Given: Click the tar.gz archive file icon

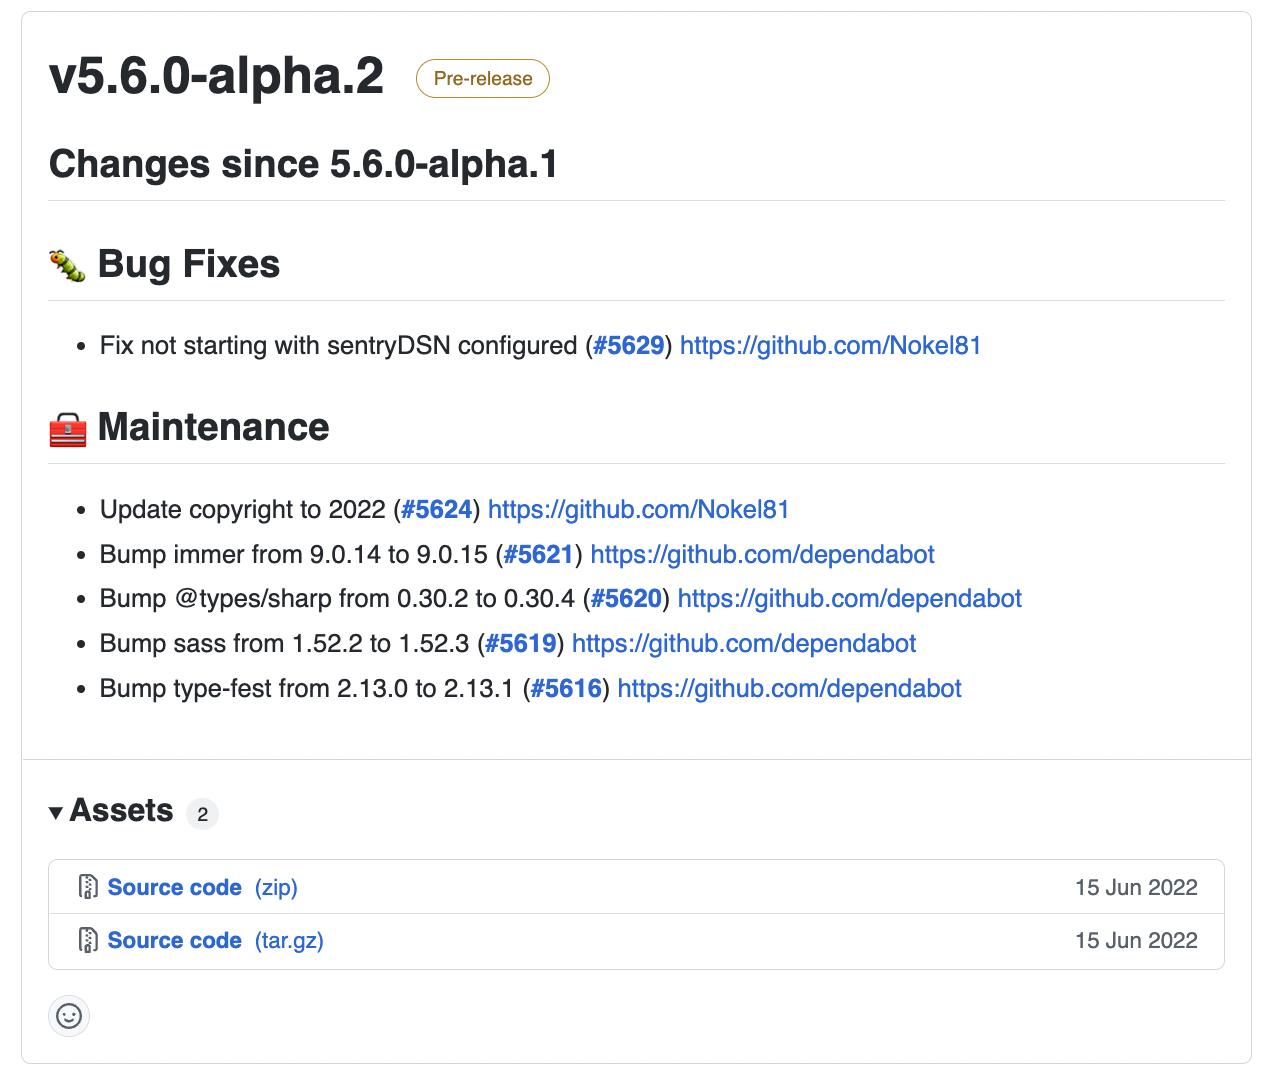Looking at the screenshot, I should tap(88, 940).
